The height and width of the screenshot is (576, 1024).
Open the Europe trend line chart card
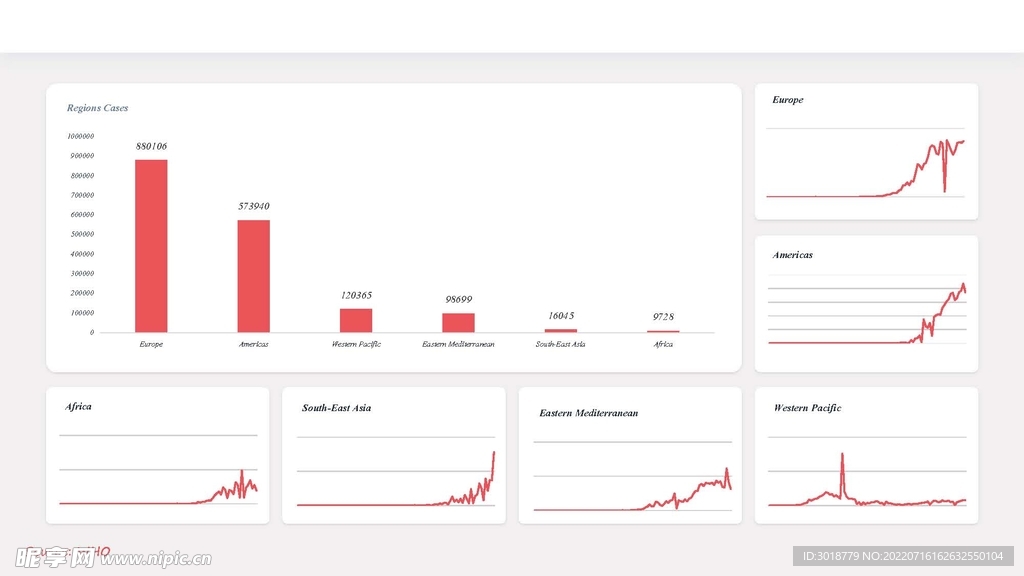pyautogui.click(x=866, y=151)
